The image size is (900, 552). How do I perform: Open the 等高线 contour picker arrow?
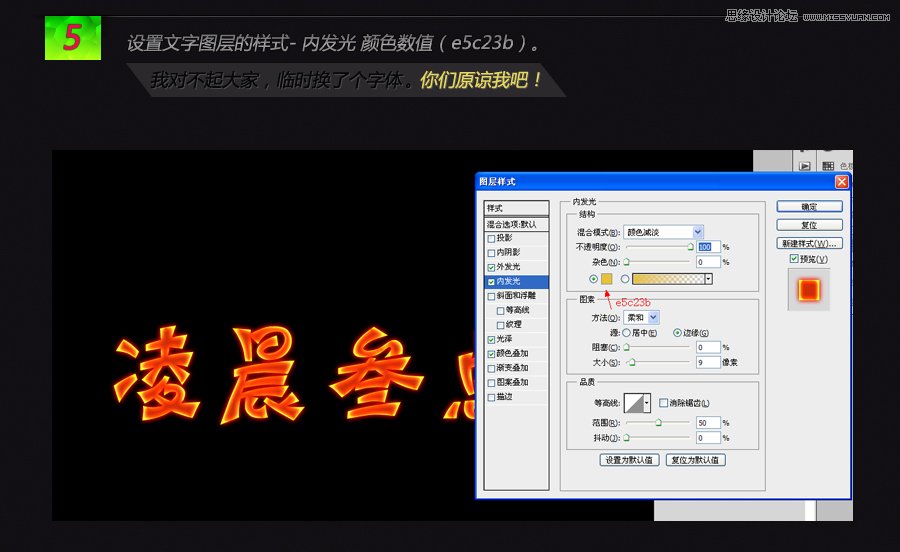tap(647, 403)
